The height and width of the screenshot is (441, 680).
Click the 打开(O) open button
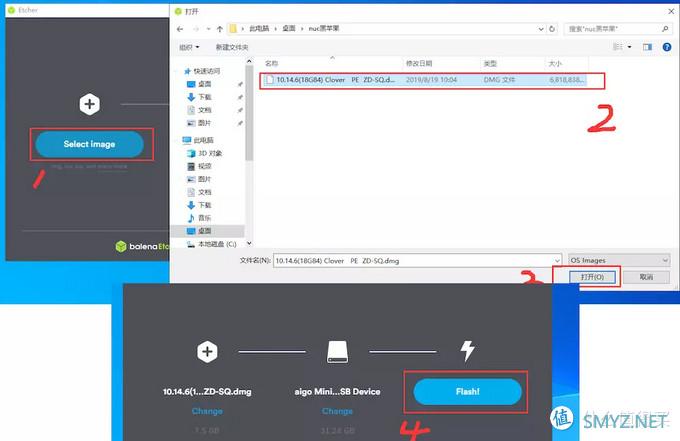[592, 277]
